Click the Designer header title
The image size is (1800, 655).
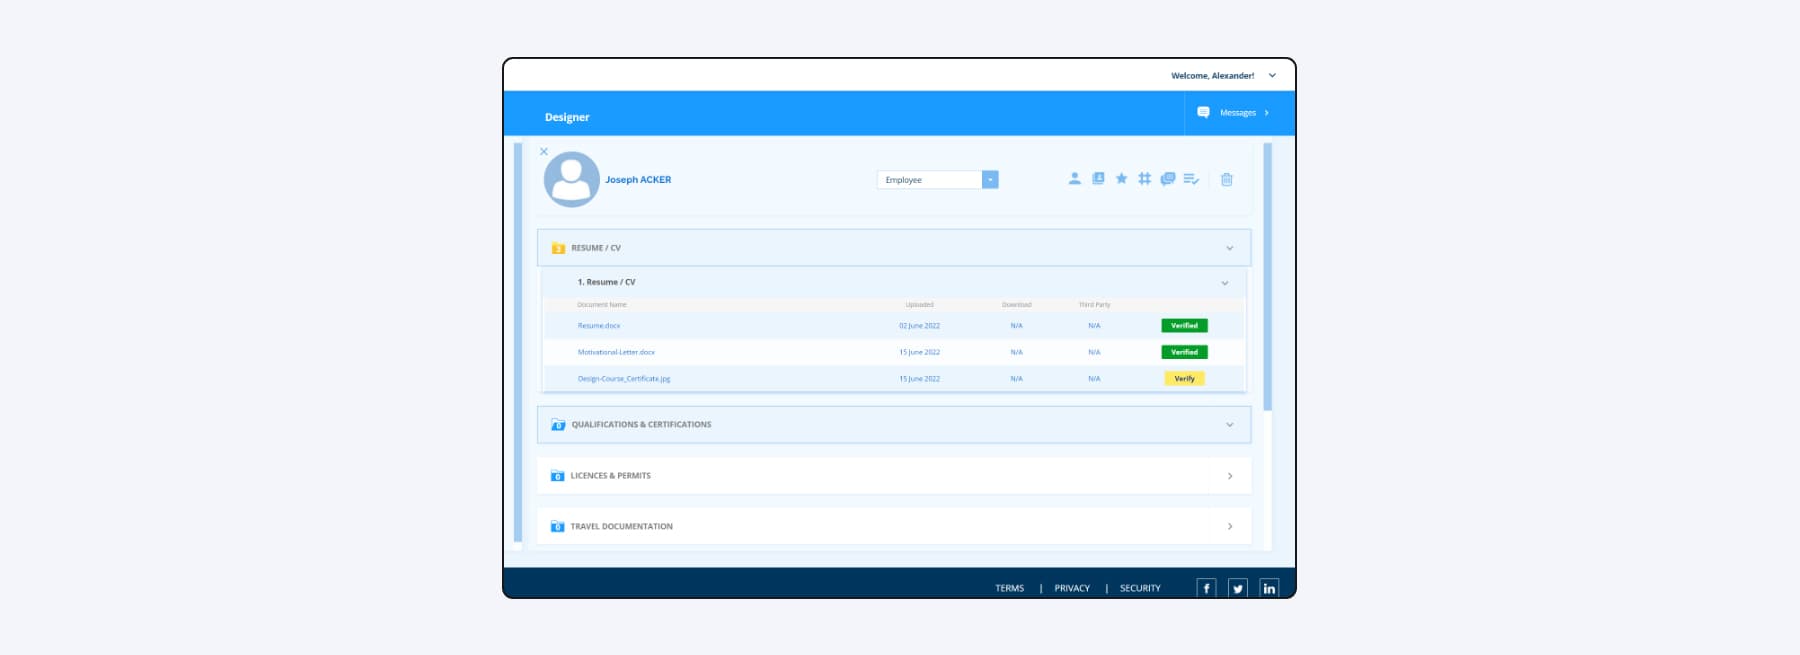coord(567,117)
